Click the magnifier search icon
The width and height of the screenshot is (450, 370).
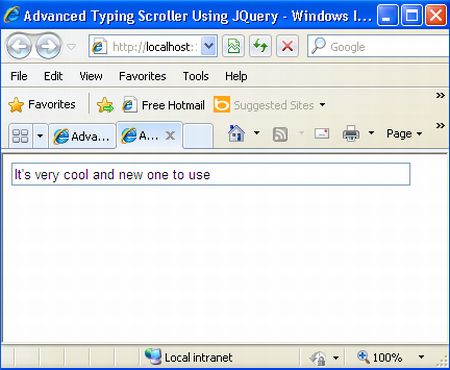(318, 46)
